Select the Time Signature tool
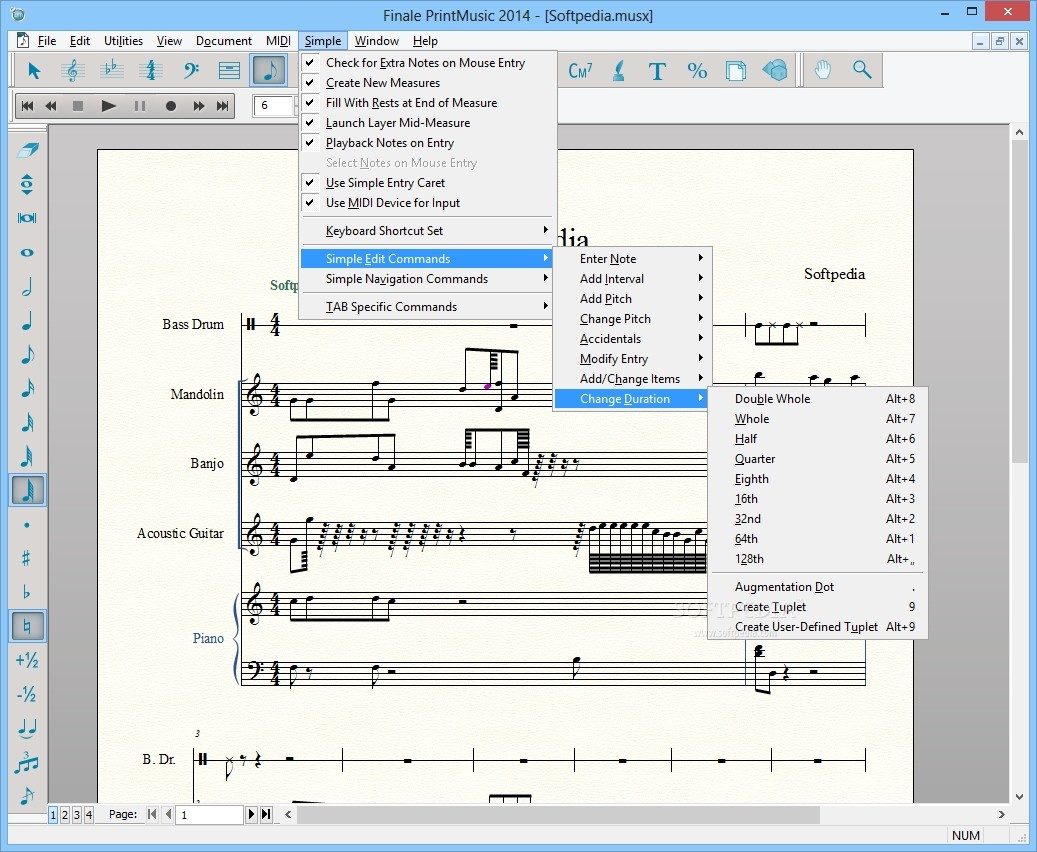Screen dimensions: 1037x852 pyautogui.click(x=151, y=70)
